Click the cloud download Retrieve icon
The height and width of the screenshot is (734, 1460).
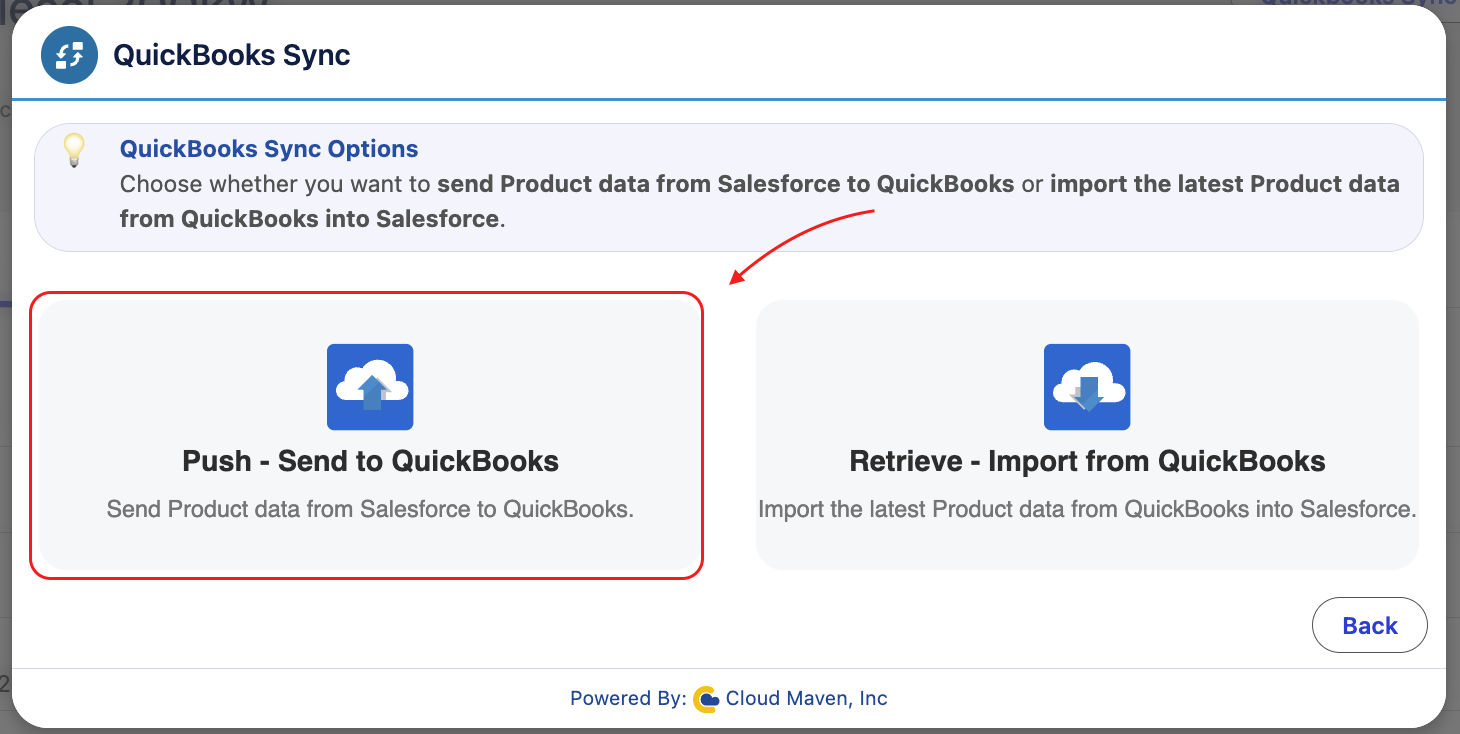(x=1087, y=387)
